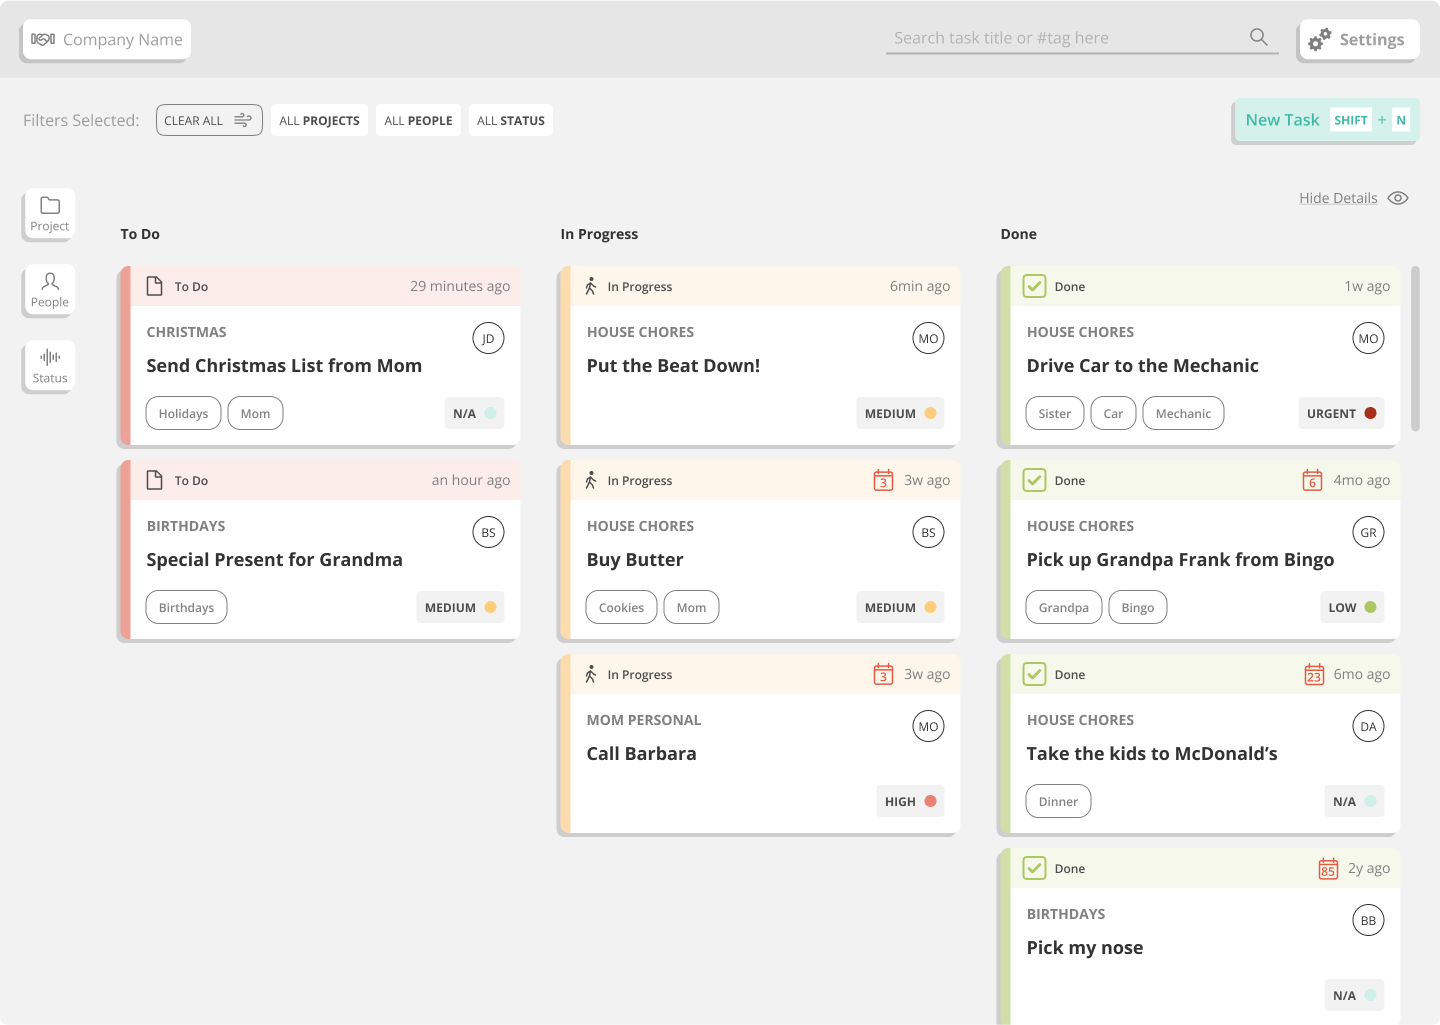Screen dimensions: 1440x1025
Task: Click N/A priority dot on Pick my nose
Action: 1370,995
